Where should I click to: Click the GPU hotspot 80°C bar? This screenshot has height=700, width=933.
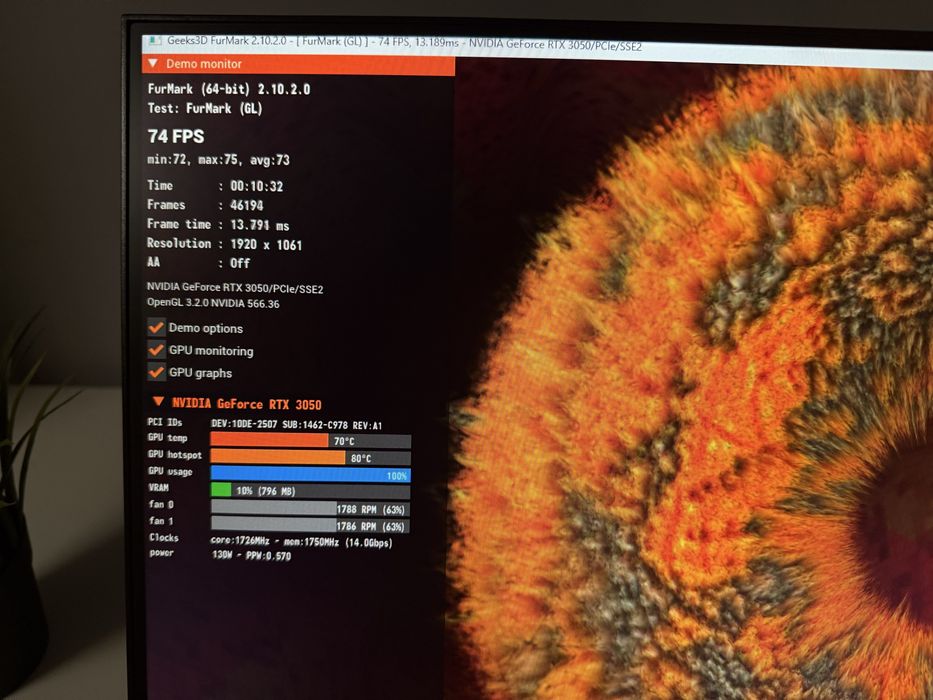310,457
